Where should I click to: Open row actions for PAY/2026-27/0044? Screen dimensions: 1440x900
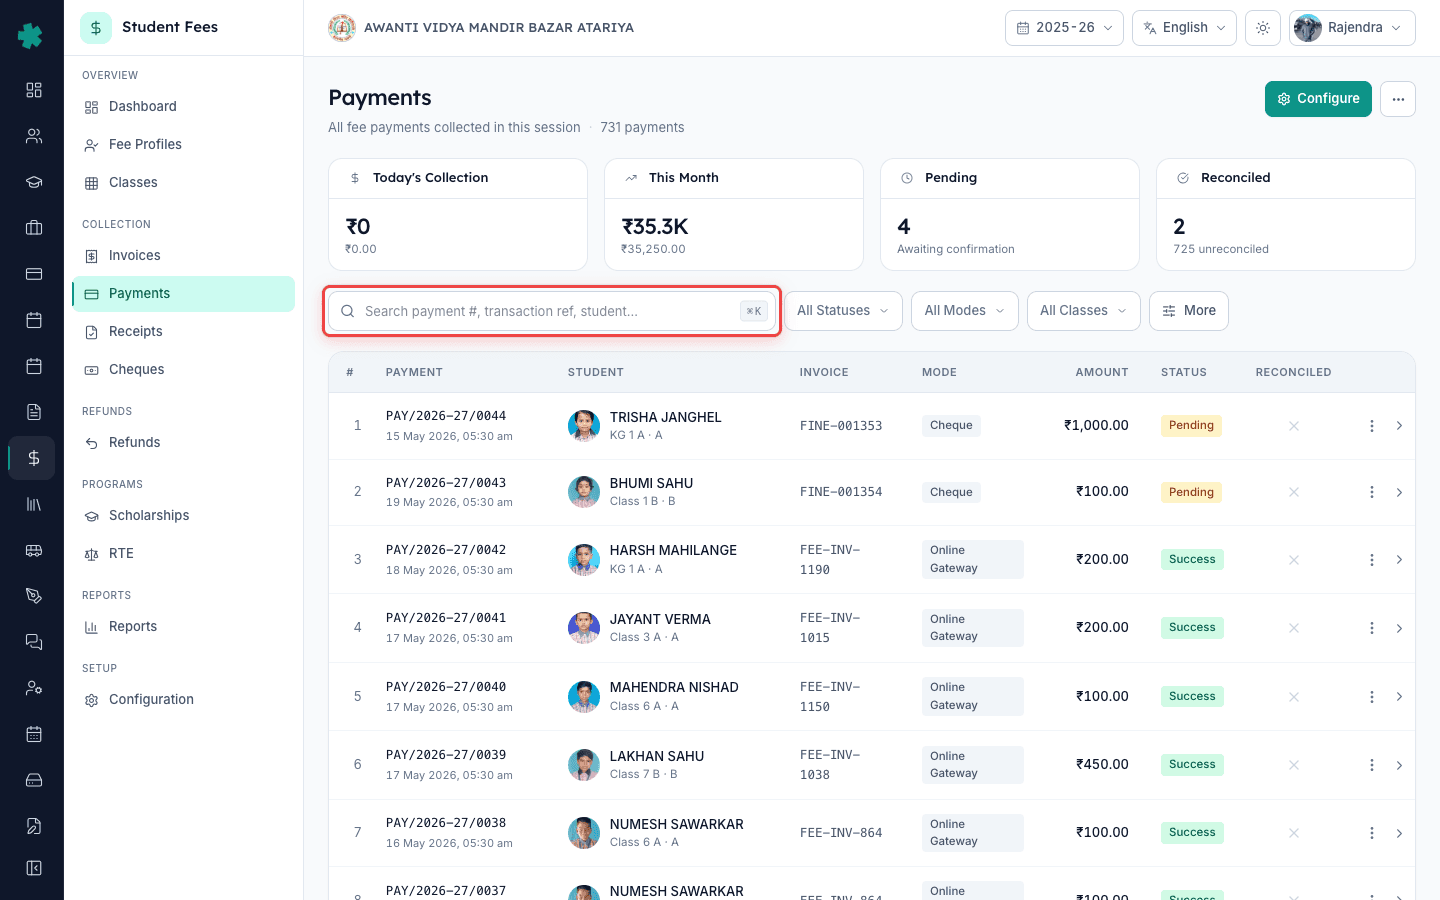click(1372, 426)
